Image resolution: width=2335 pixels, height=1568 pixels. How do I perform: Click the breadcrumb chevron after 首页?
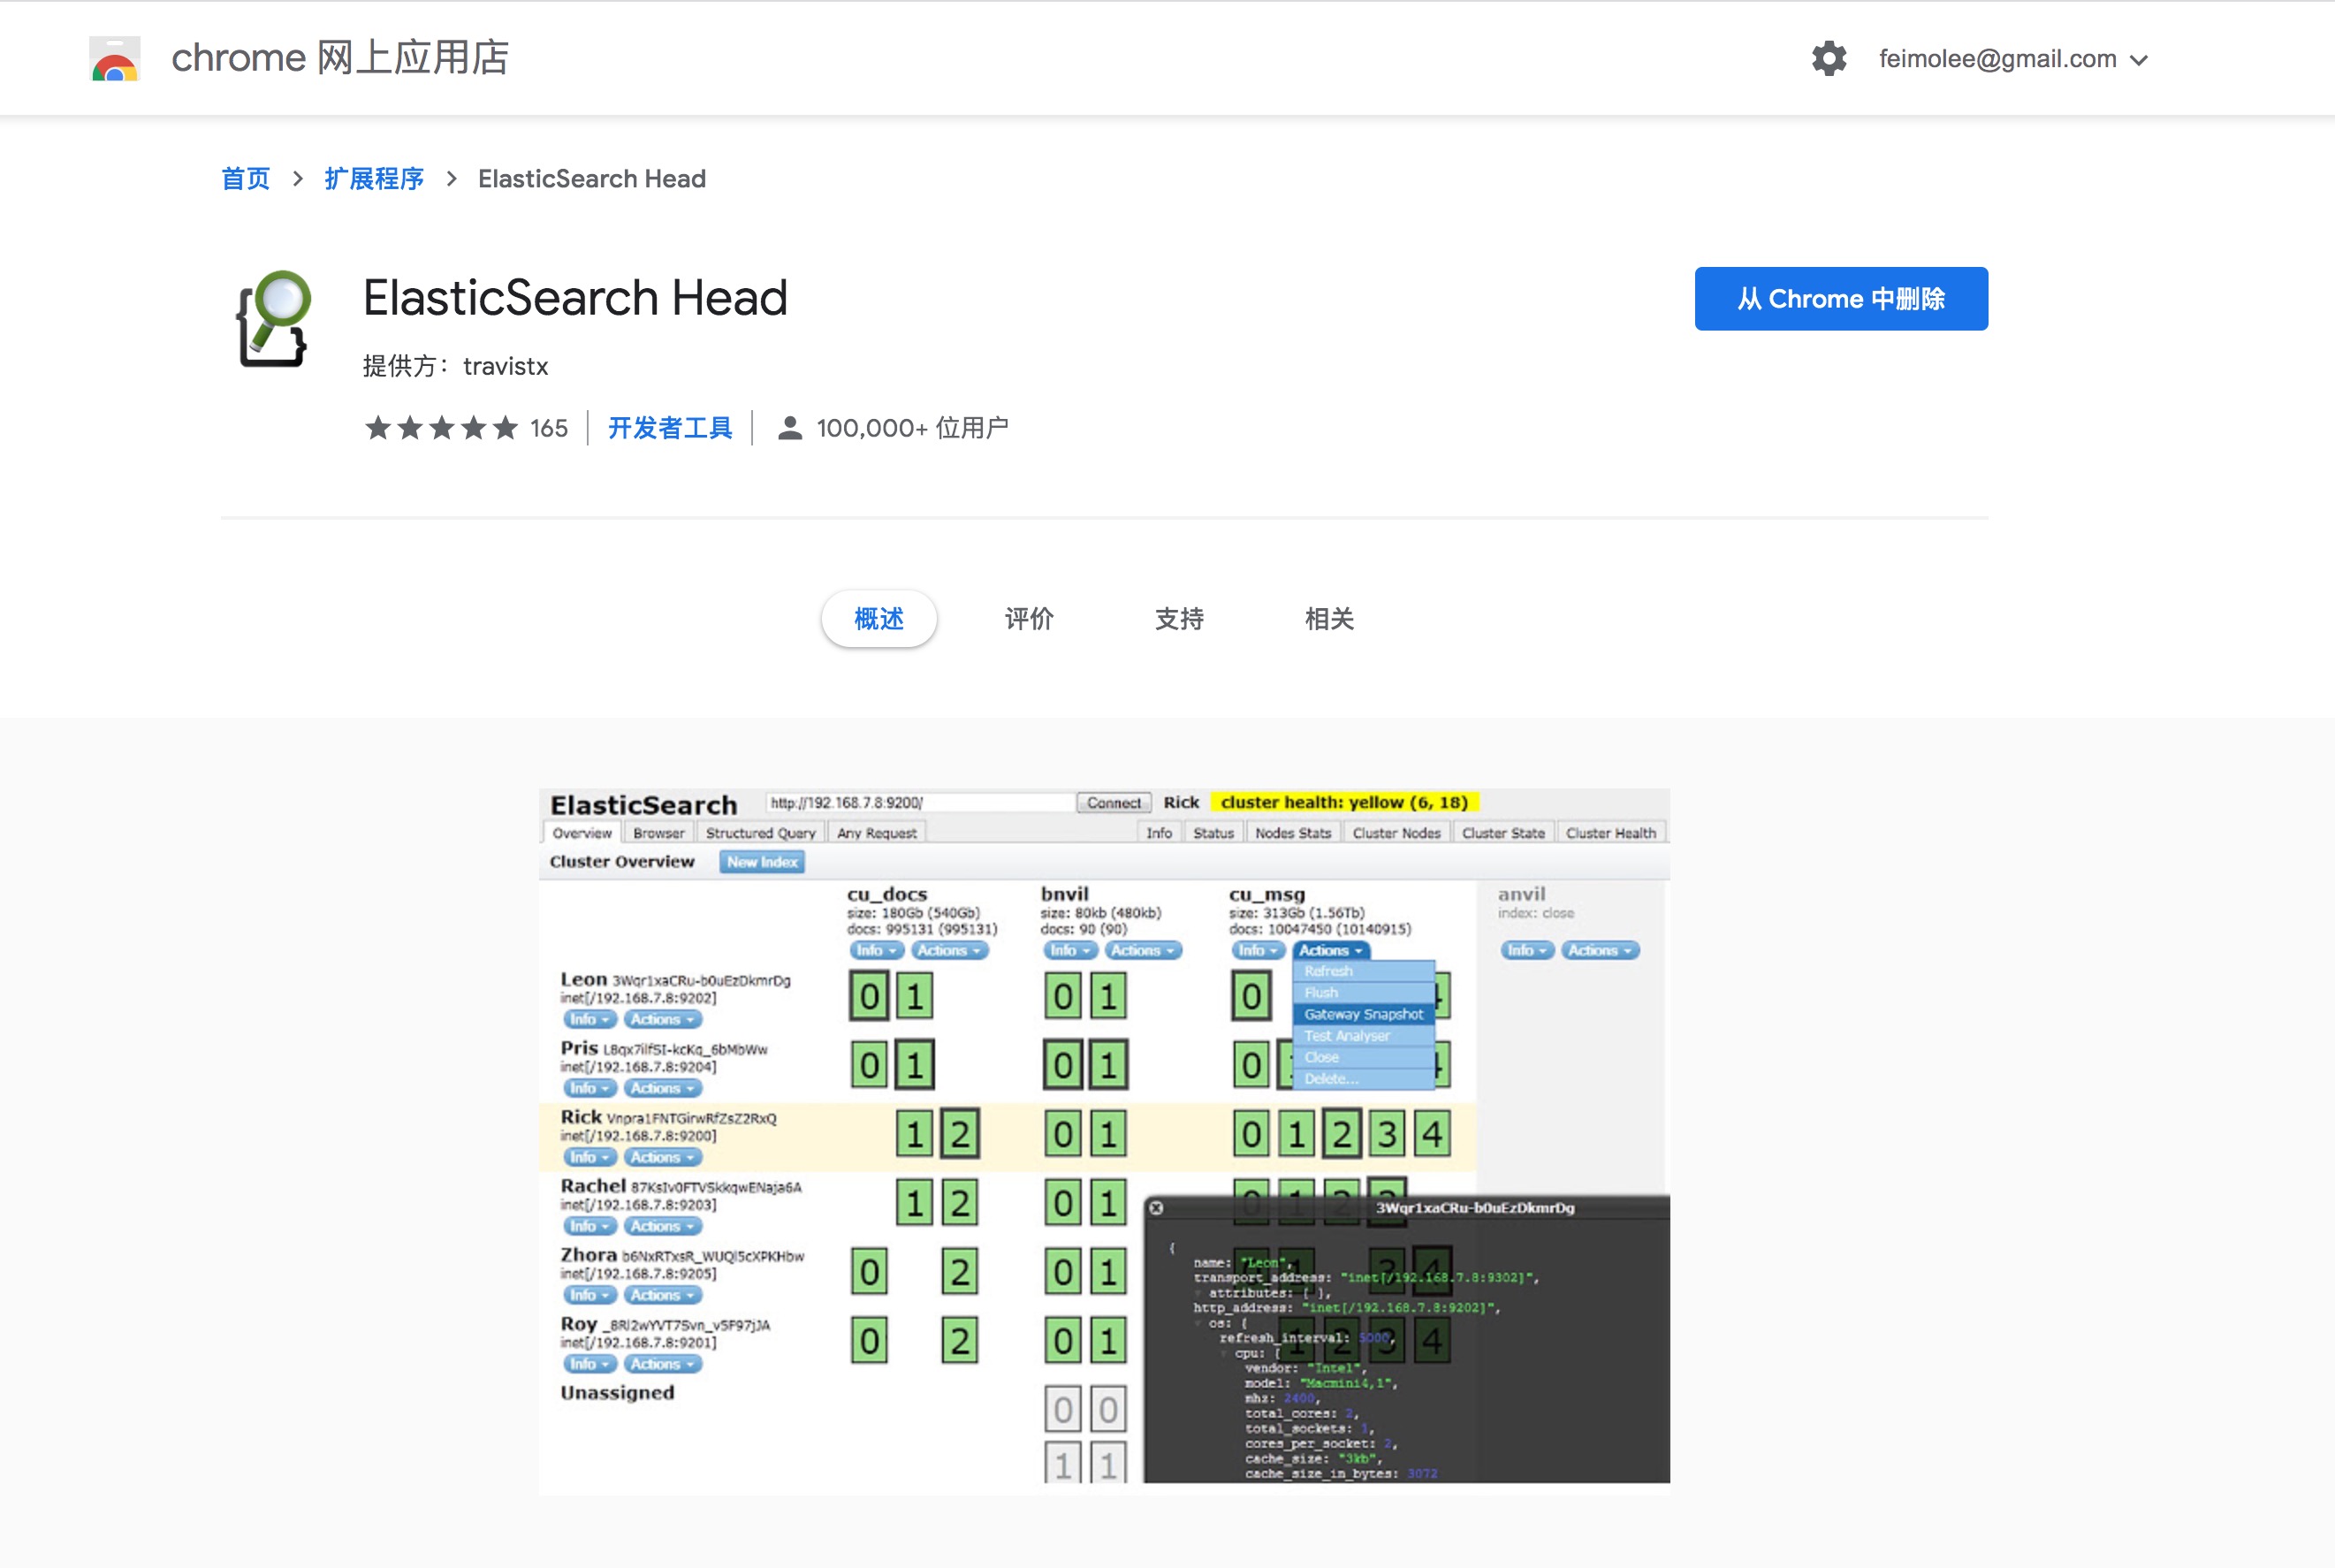[298, 179]
